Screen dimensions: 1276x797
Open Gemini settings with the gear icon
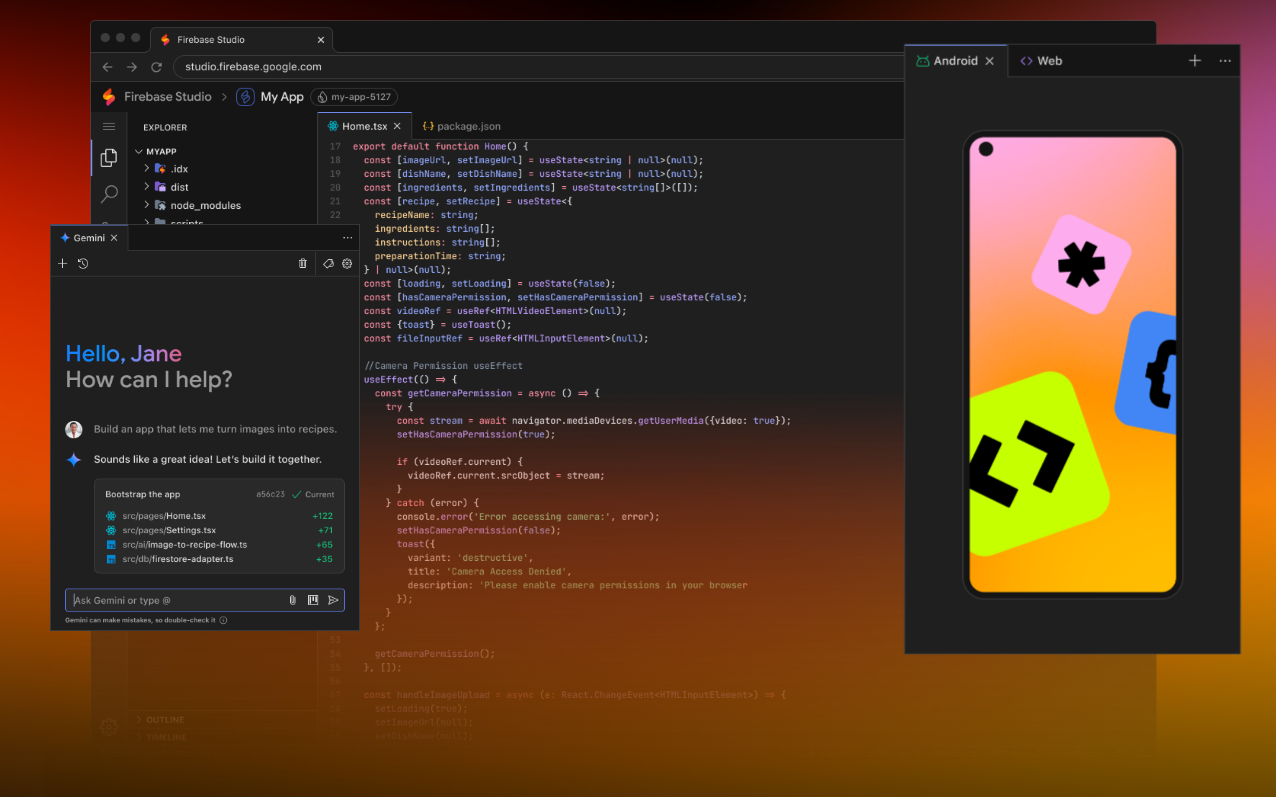click(347, 263)
